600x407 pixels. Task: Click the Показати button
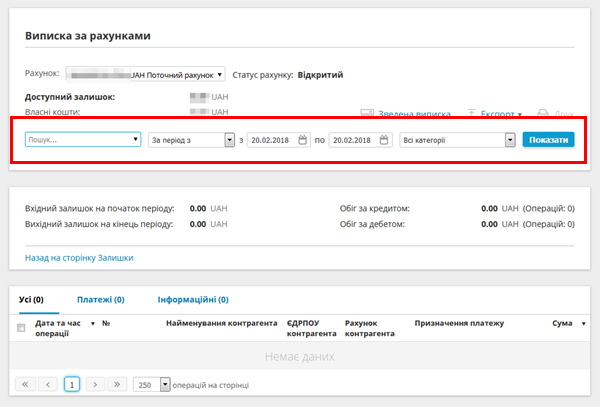(x=548, y=140)
